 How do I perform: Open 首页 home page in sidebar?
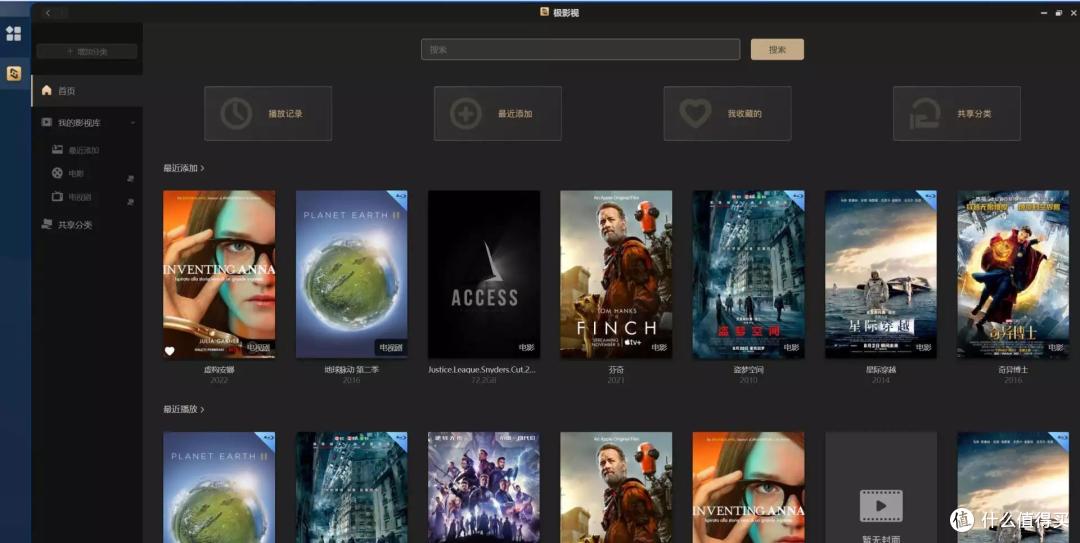[87, 91]
